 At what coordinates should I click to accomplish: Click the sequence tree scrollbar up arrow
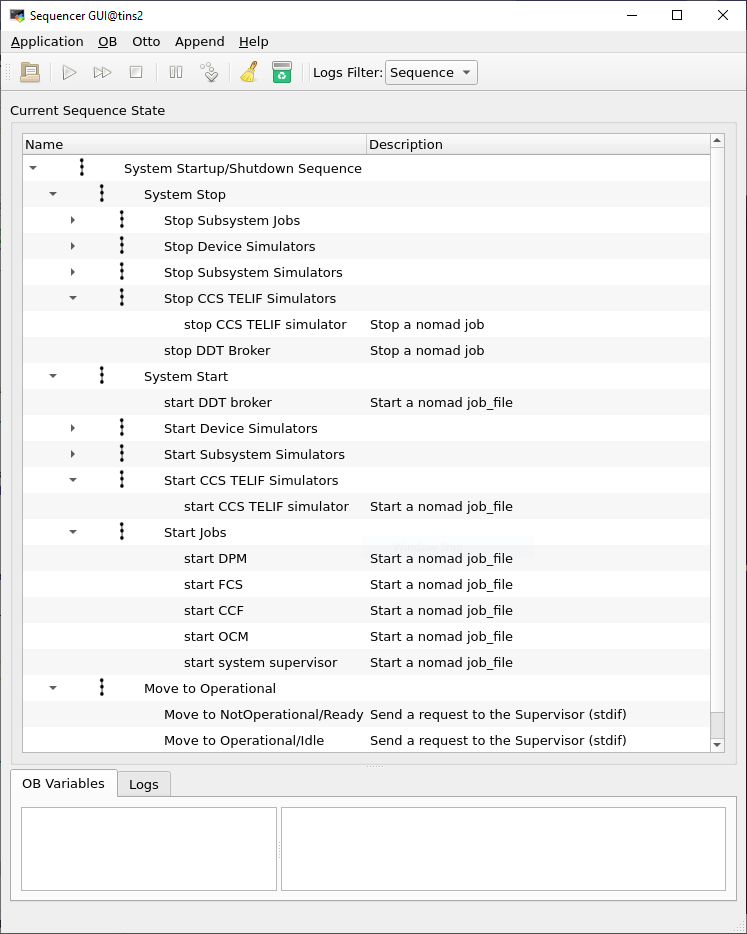[x=717, y=144]
